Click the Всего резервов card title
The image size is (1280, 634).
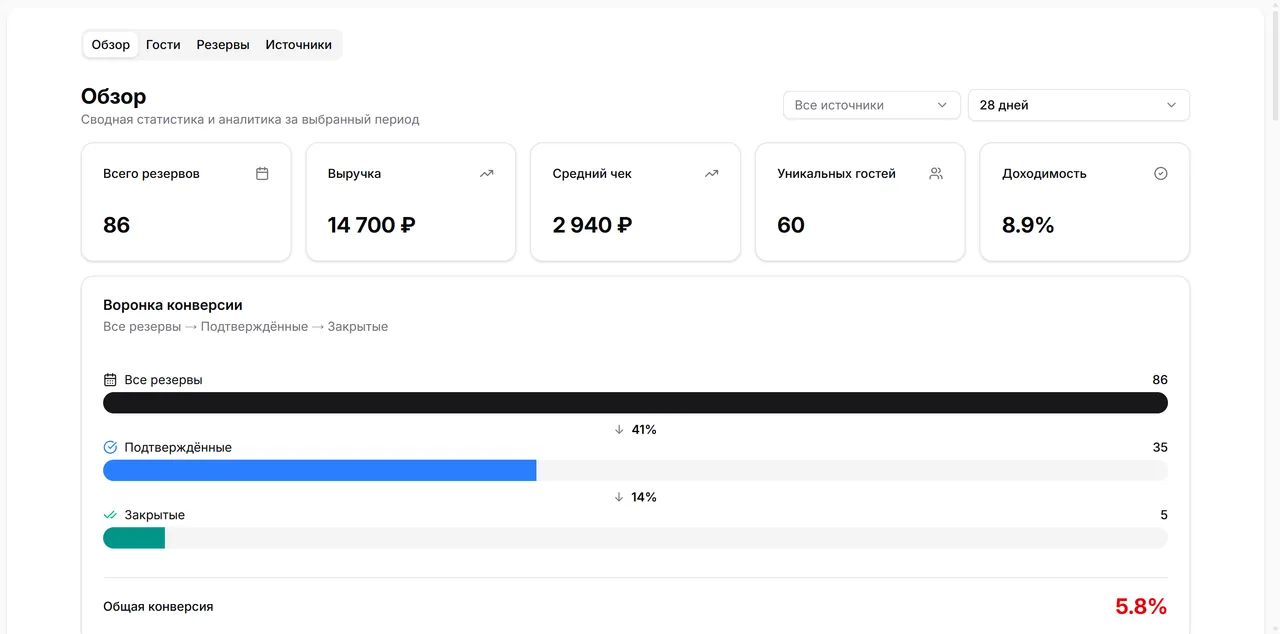(151, 173)
